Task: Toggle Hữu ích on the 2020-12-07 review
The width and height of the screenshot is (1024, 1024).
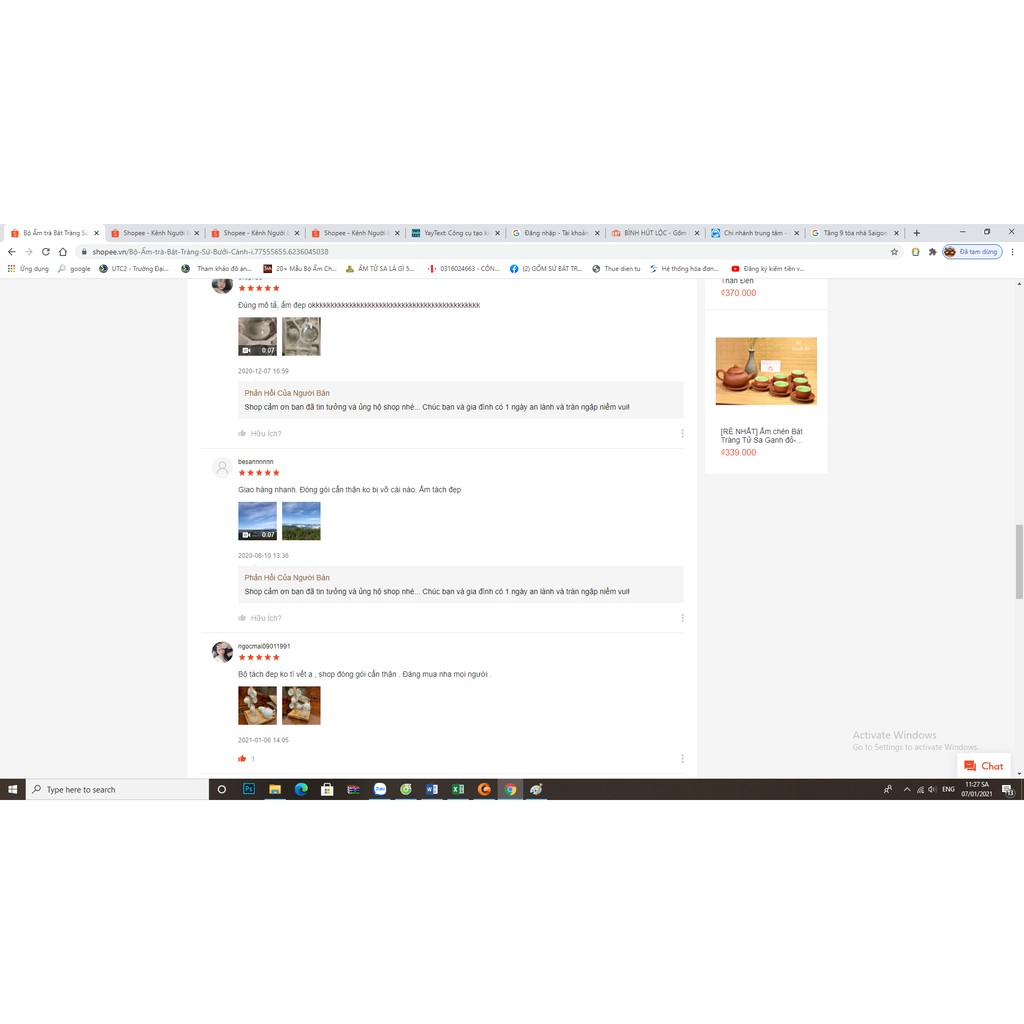Action: coord(260,434)
